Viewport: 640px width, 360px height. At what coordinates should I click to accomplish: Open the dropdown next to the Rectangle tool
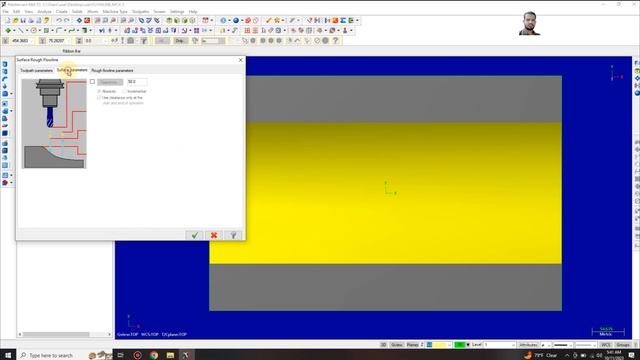point(52,31)
